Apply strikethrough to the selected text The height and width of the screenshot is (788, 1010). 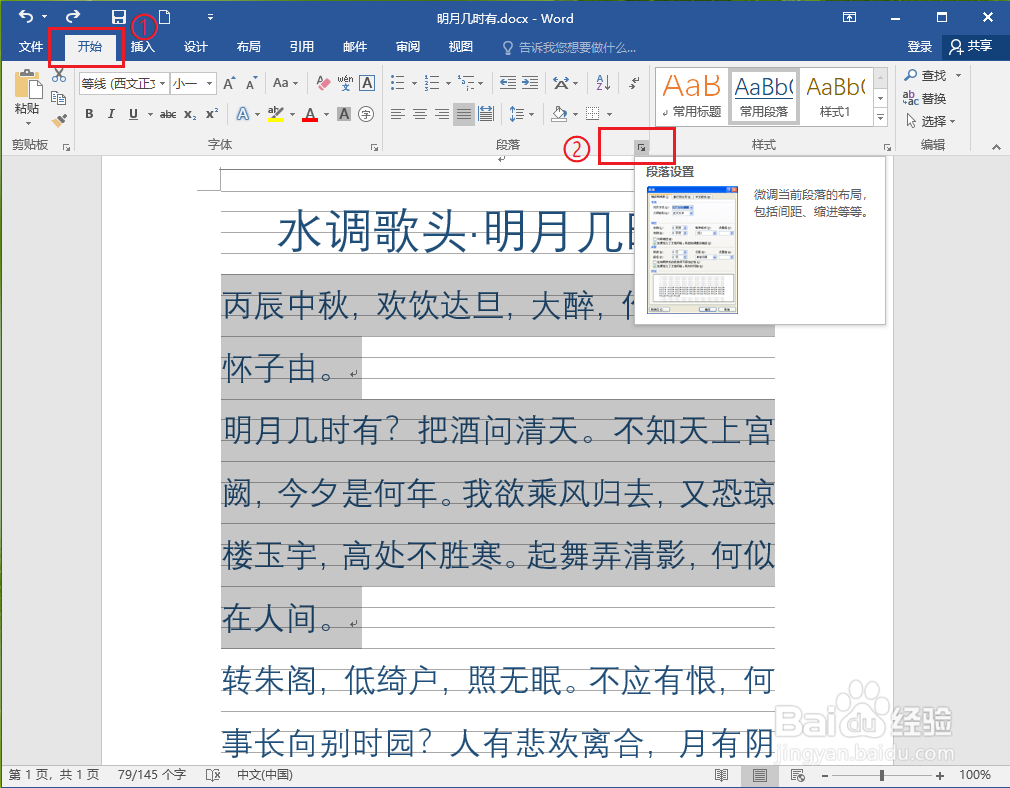167,115
